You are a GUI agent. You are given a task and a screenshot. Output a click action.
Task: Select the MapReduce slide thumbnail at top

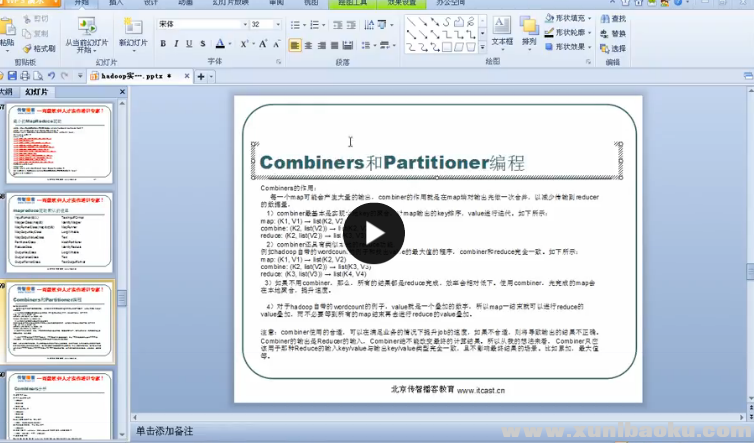point(60,145)
